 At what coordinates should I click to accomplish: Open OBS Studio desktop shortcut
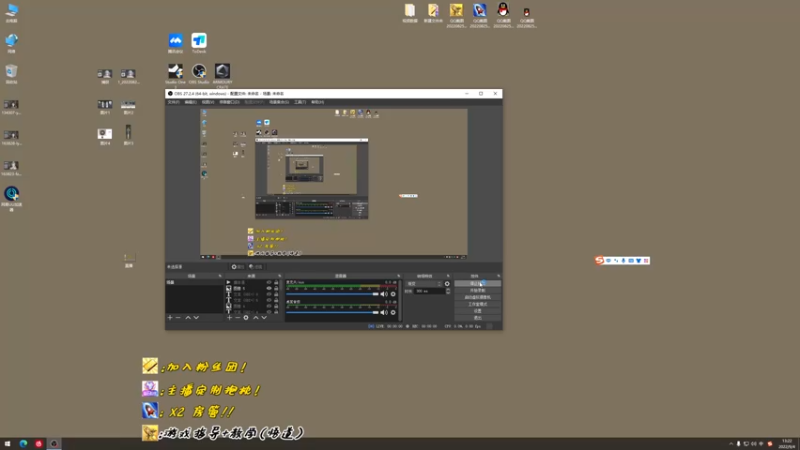point(199,74)
